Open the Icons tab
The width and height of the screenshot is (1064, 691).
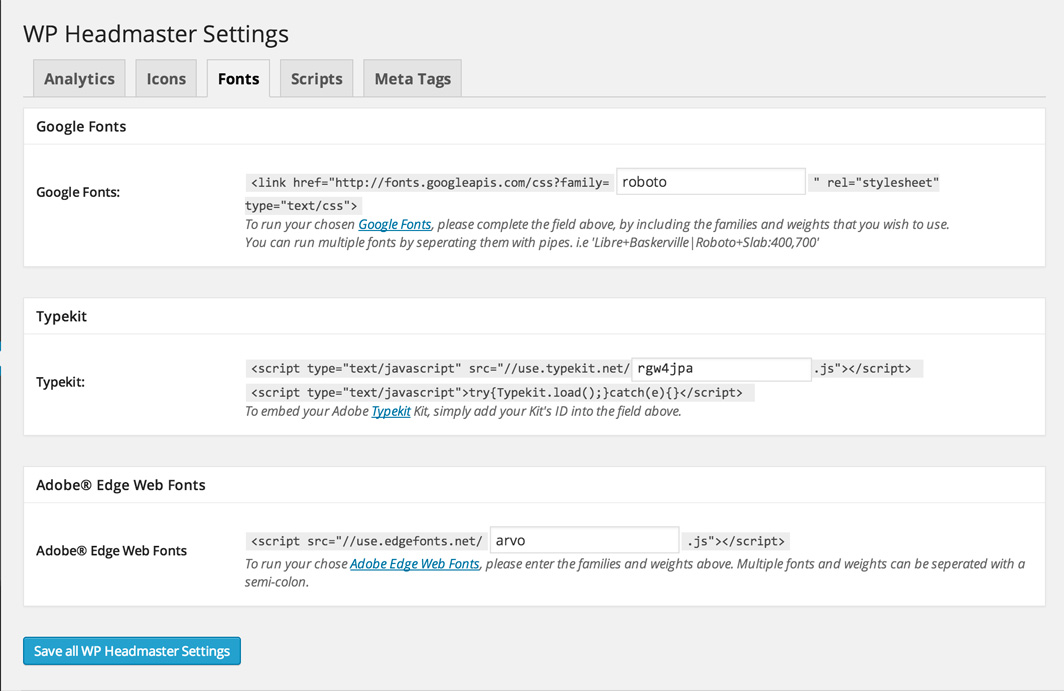point(166,79)
